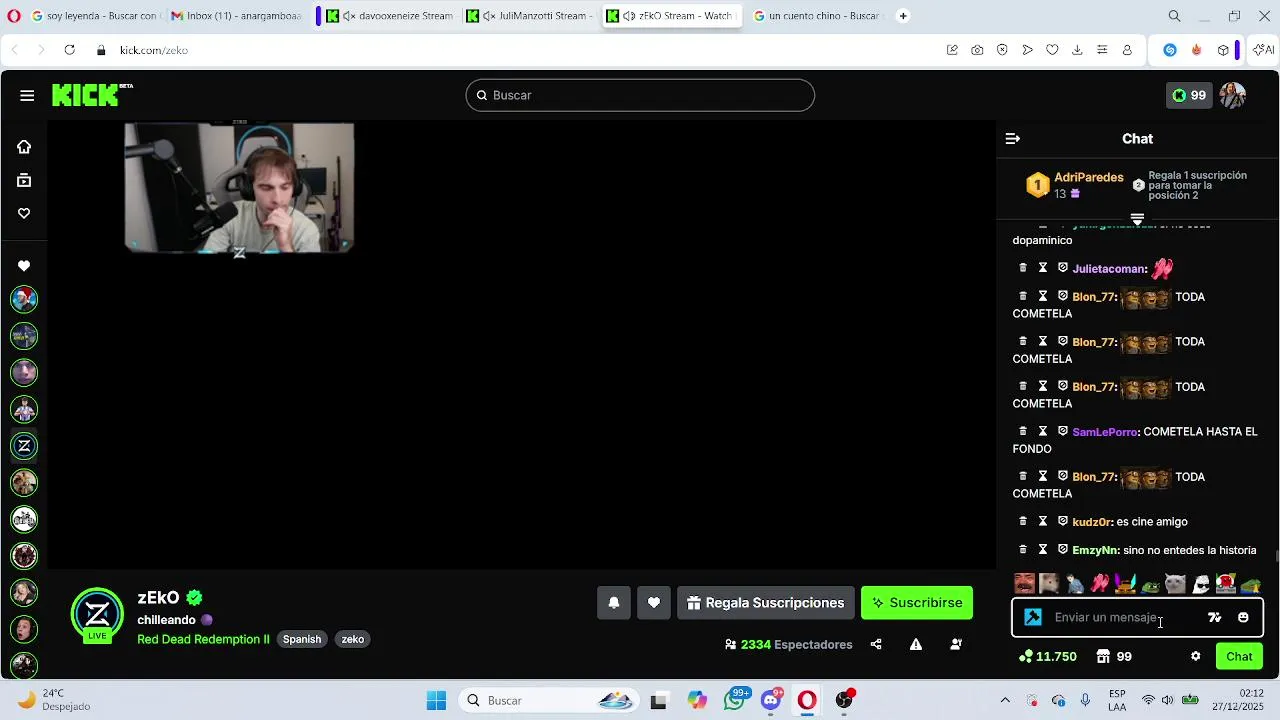Click channel points balance 11.750
The height and width of the screenshot is (720, 1280).
point(1048,657)
